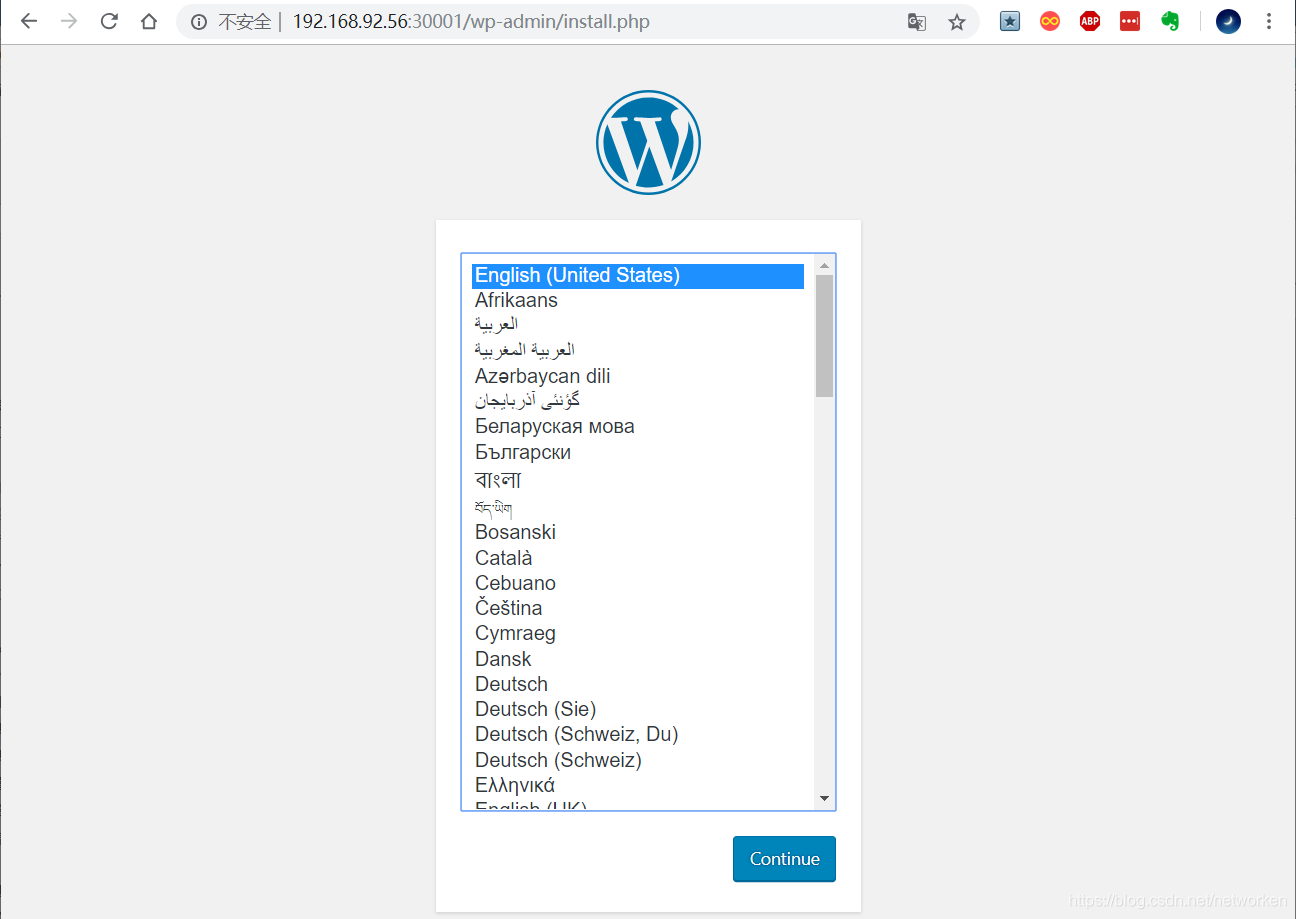Reload the page with refresh icon
Image resolution: width=1296 pixels, height=919 pixels.
(109, 21)
